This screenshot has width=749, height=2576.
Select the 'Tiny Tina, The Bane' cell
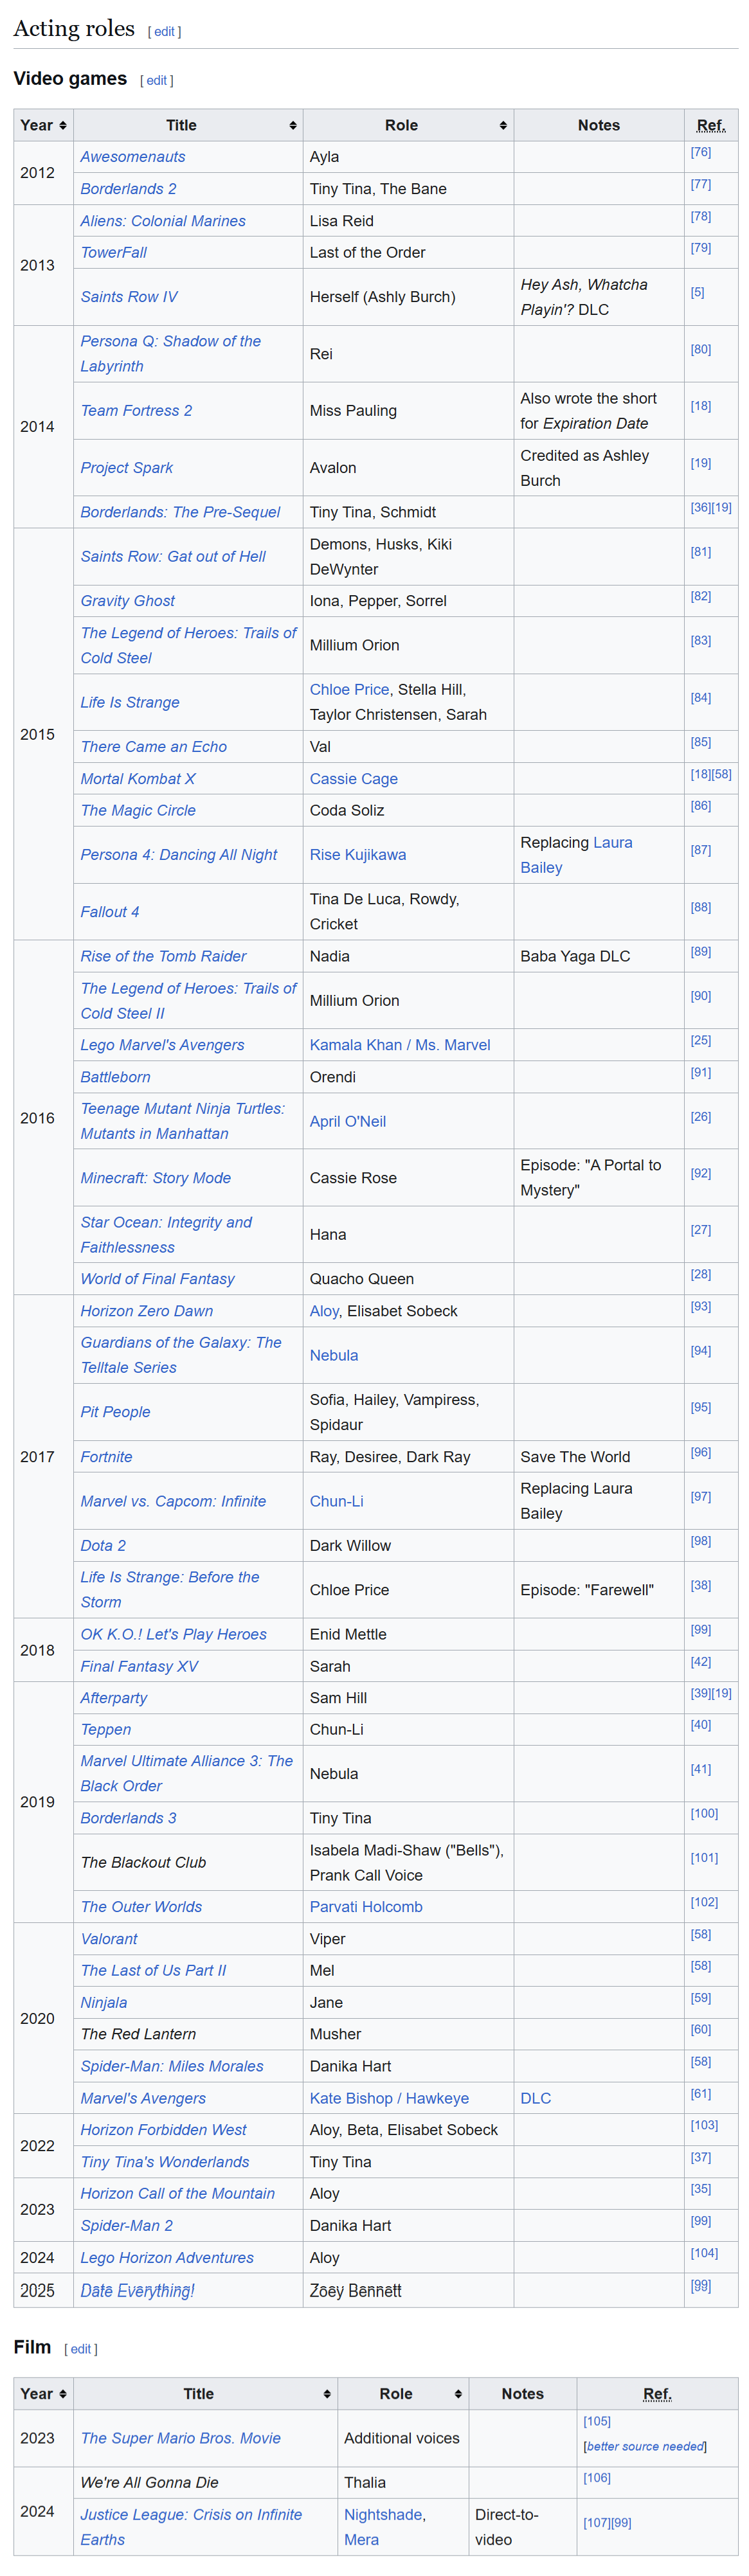pyautogui.click(x=408, y=189)
